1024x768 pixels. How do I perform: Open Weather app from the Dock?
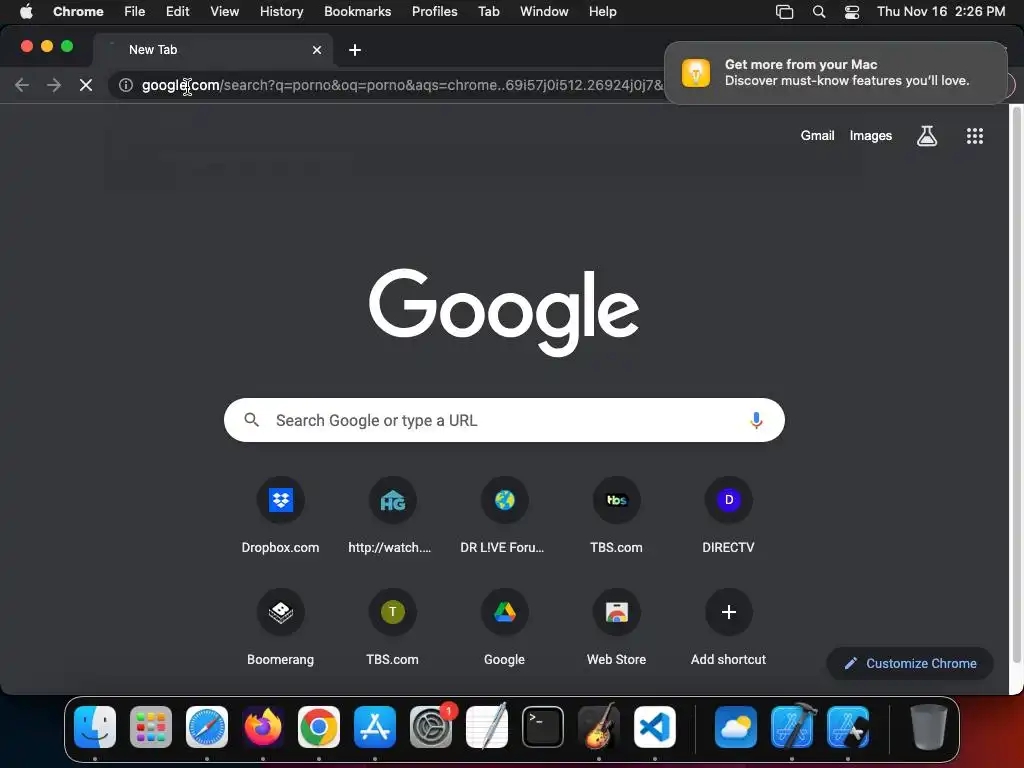tap(735, 726)
